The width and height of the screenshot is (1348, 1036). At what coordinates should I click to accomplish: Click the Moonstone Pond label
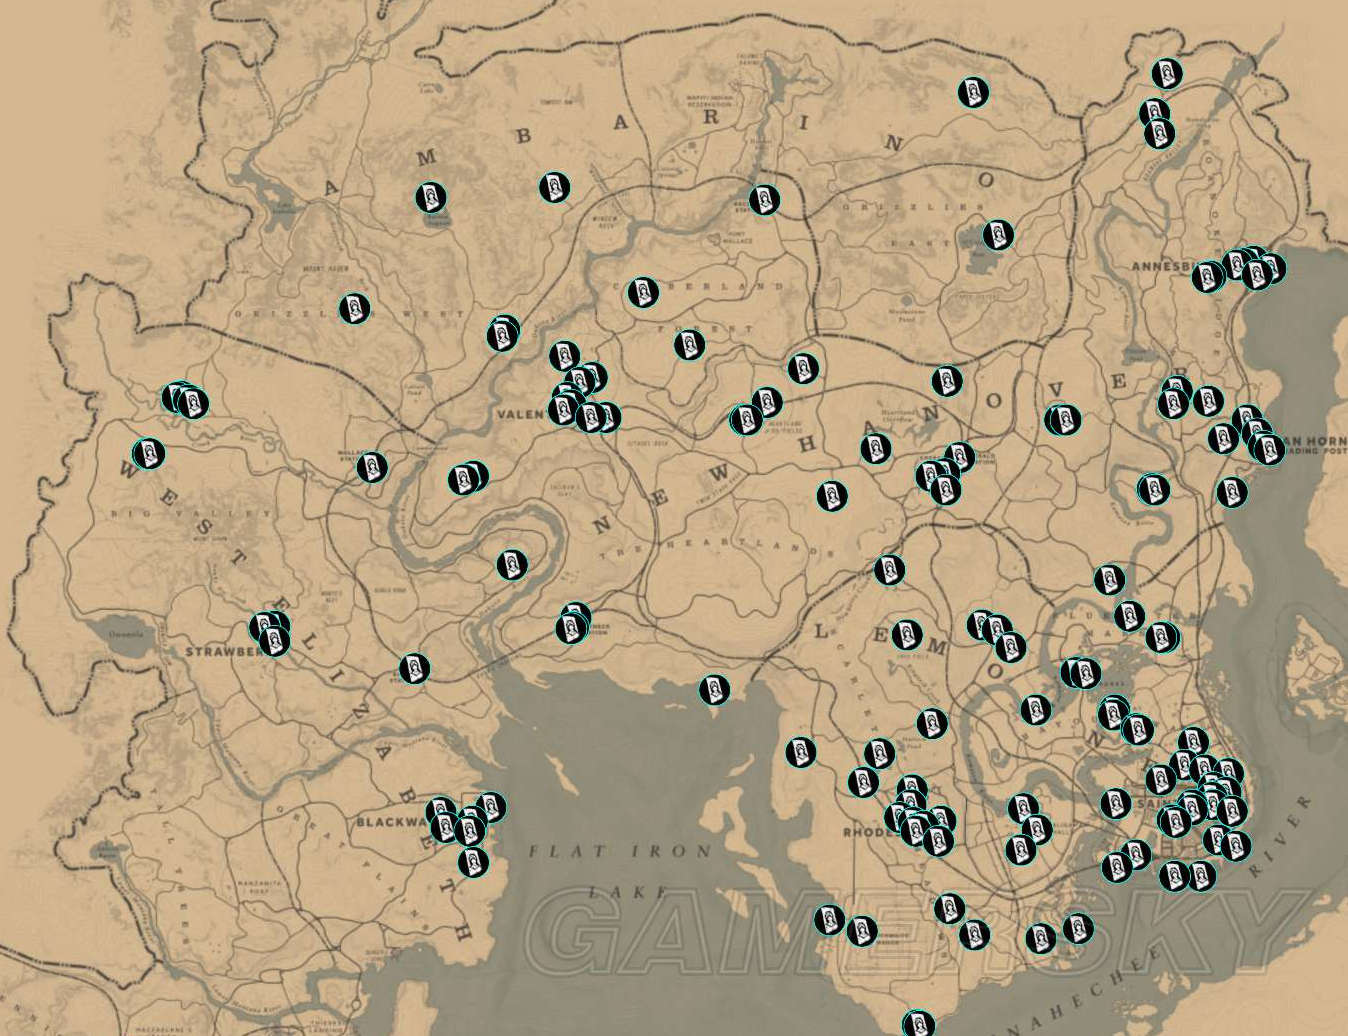[x=906, y=316]
